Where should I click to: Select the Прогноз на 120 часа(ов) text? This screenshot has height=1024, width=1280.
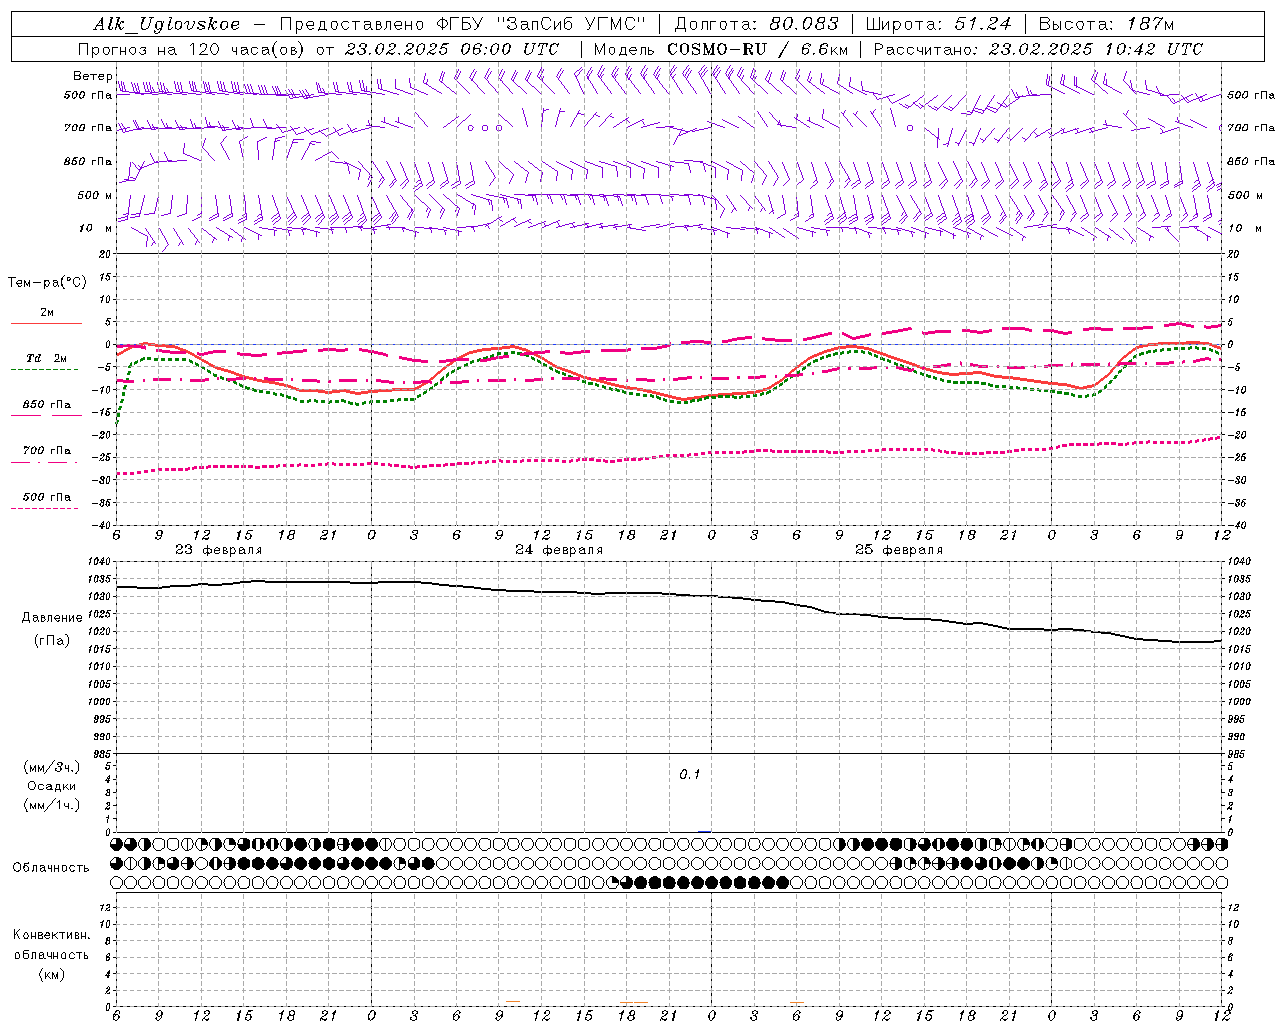[x=193, y=49]
